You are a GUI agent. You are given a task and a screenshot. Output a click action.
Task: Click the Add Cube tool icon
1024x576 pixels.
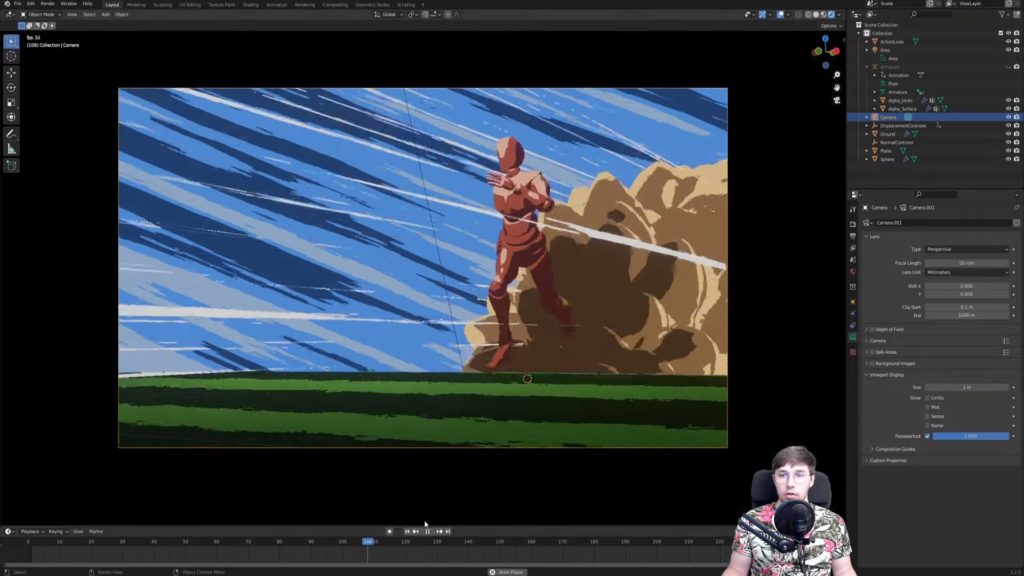[11, 165]
